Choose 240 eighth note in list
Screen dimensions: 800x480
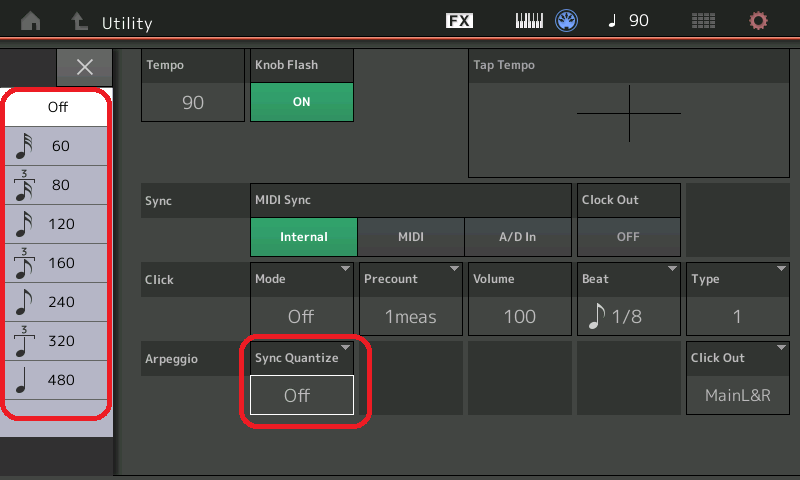58,302
